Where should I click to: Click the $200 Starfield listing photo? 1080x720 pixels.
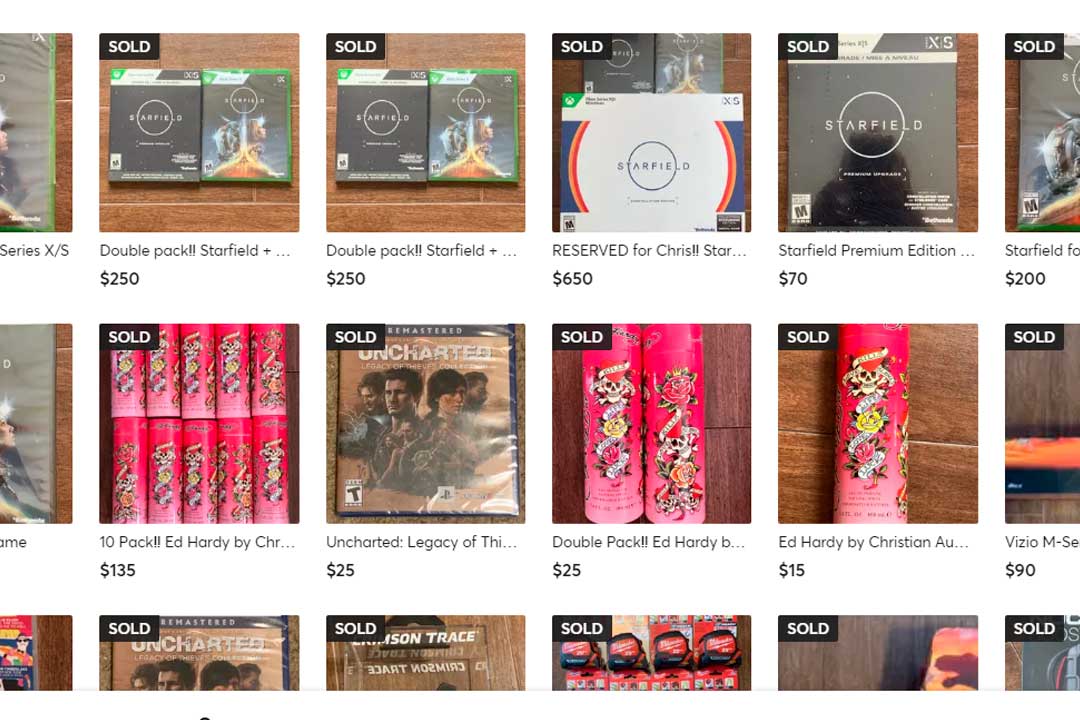click(x=1042, y=132)
